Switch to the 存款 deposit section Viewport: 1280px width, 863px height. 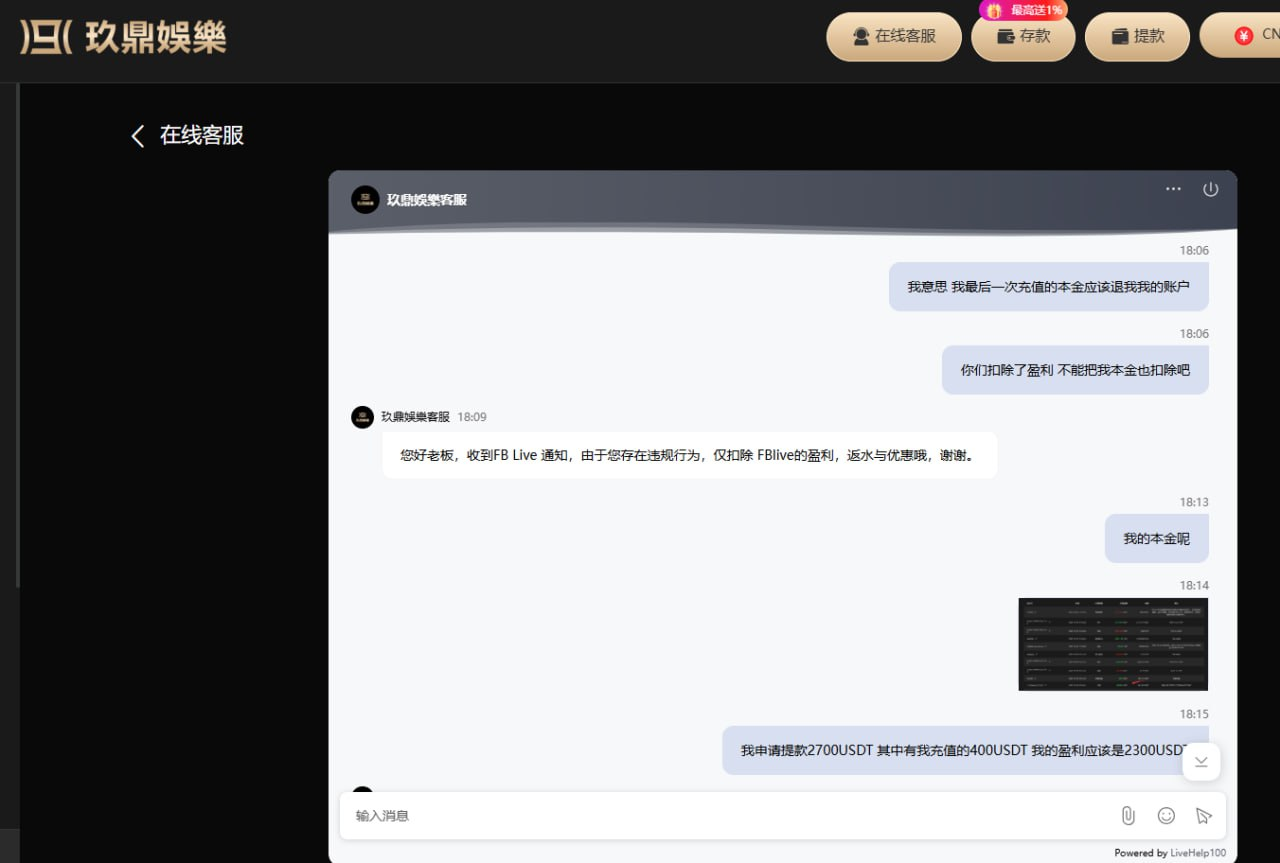[x=1022, y=35]
